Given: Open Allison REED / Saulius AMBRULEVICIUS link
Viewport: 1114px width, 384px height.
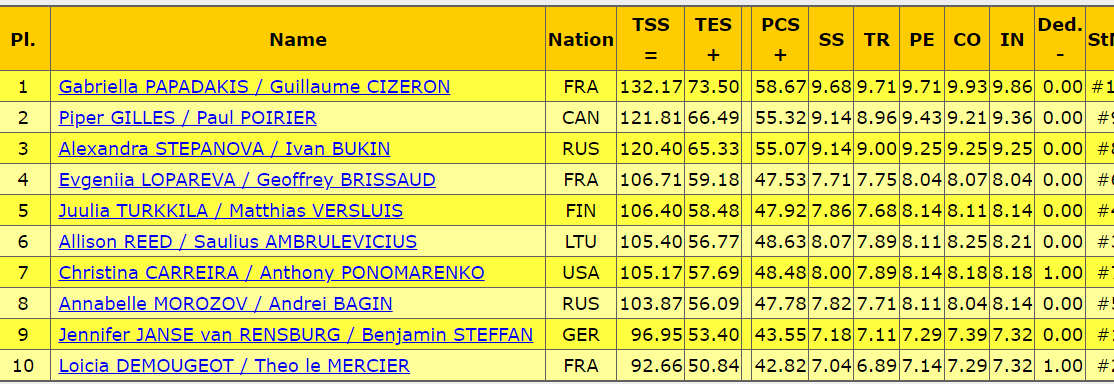Looking at the screenshot, I should (x=238, y=242).
